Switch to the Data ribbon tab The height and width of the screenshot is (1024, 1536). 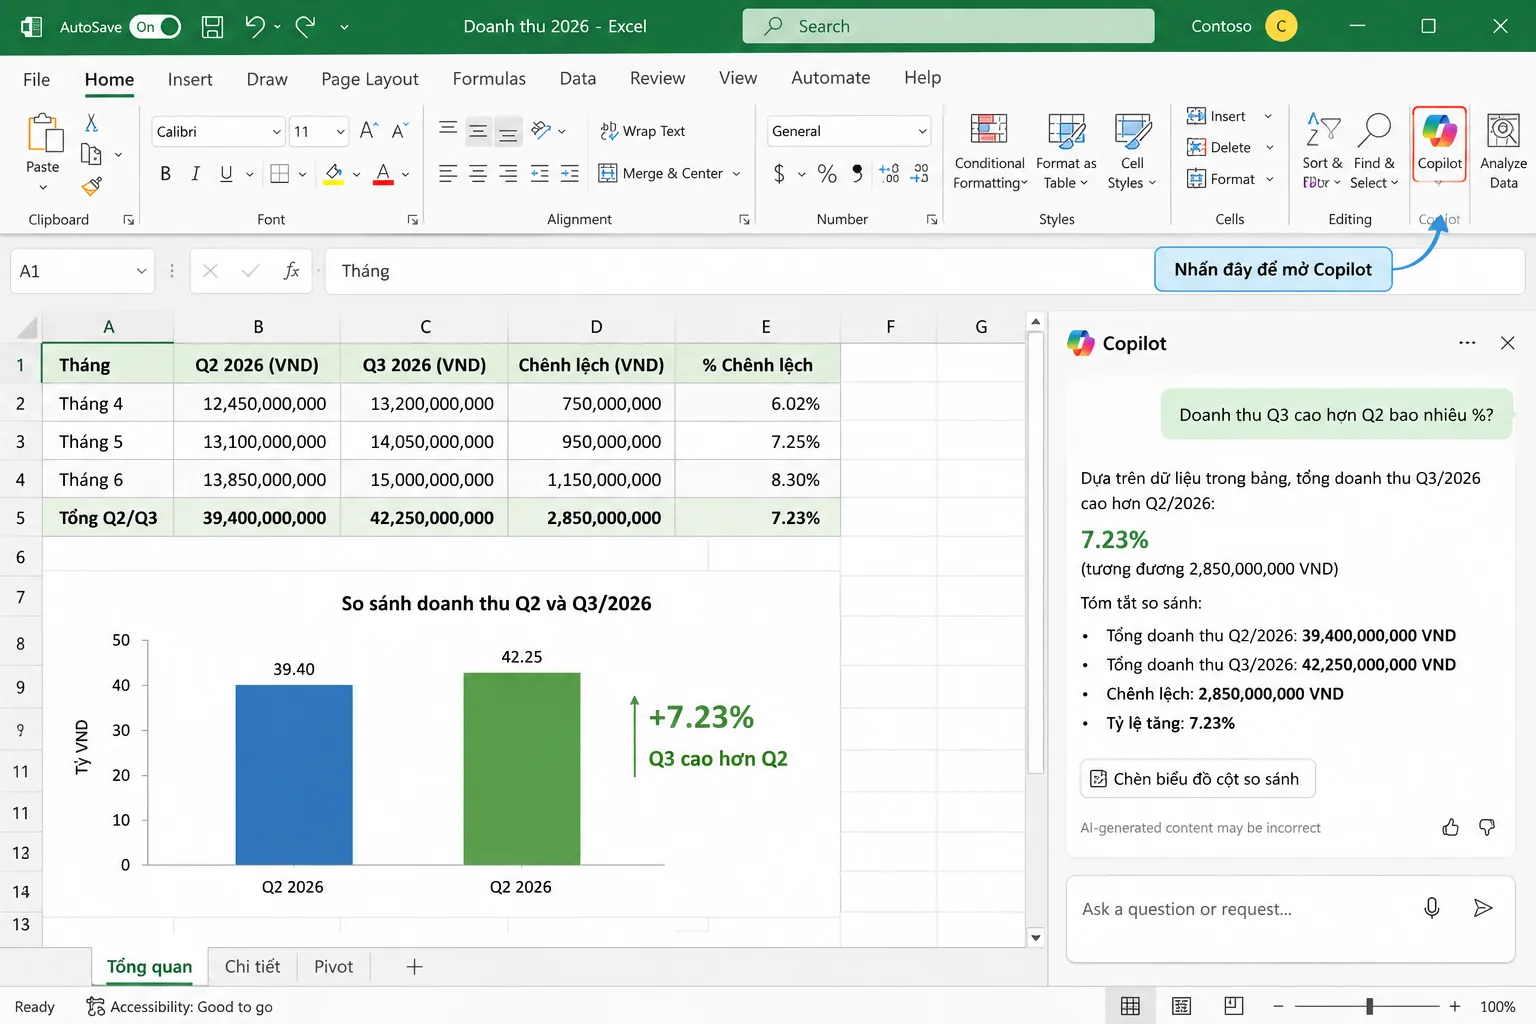578,79
